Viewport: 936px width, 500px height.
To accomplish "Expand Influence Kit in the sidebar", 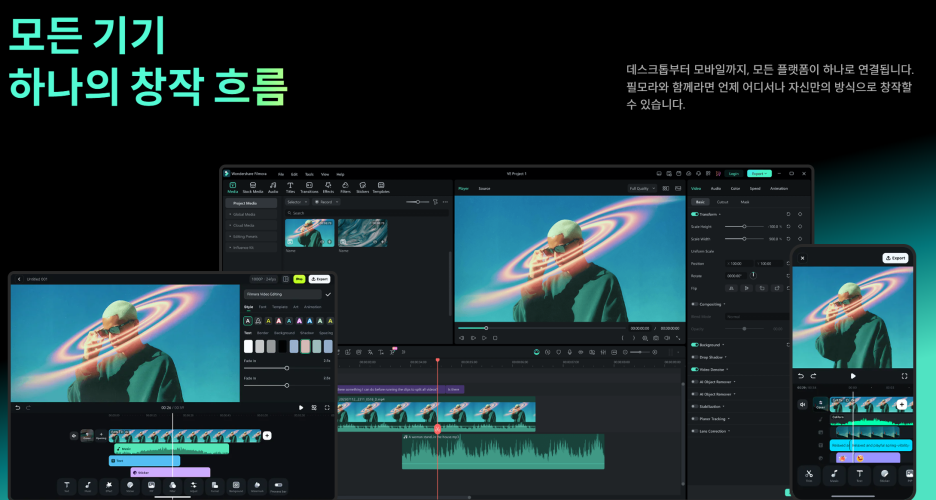I will click(x=251, y=247).
